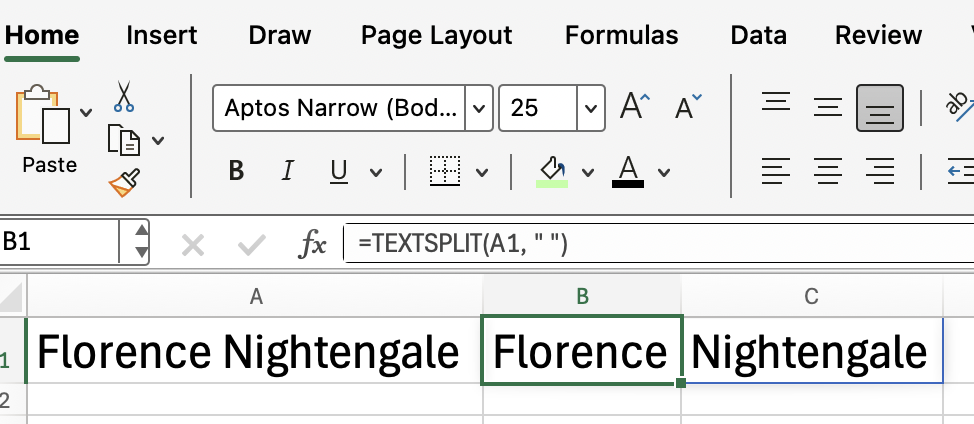Click the decrease indent icon
974x424 pixels.
point(961,171)
